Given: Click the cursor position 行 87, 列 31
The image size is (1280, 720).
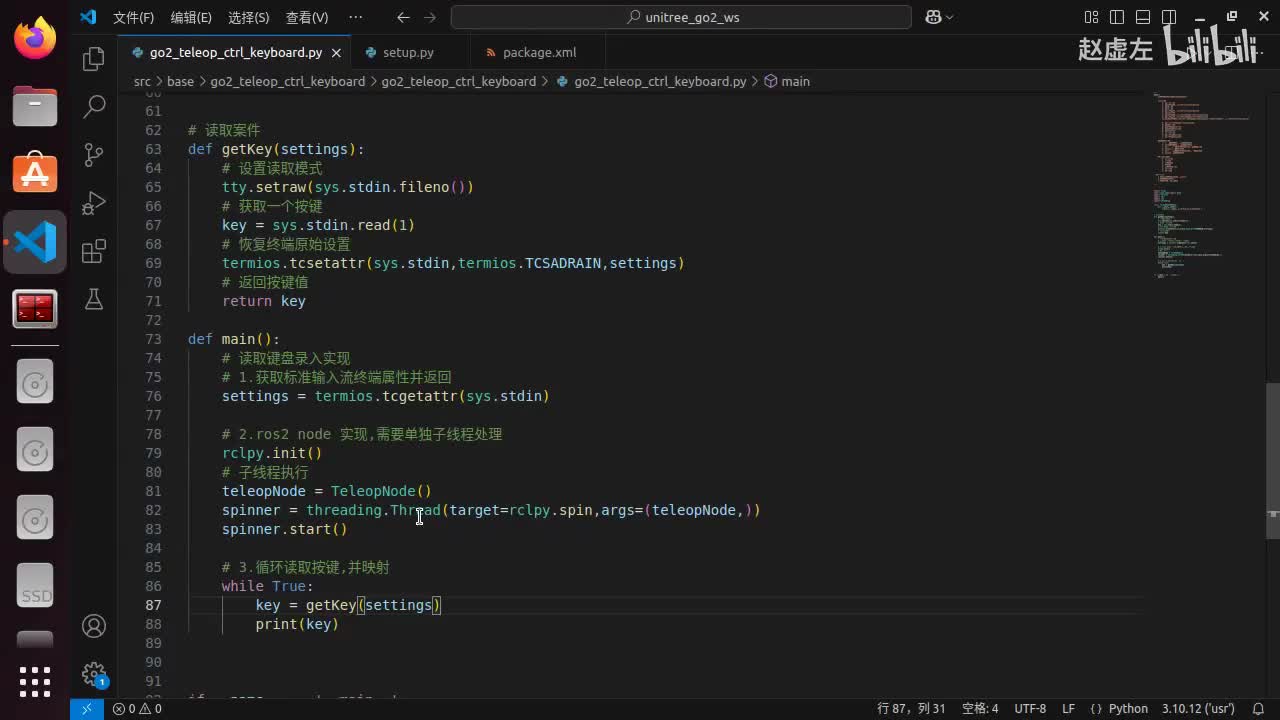Looking at the screenshot, I should 911,709.
